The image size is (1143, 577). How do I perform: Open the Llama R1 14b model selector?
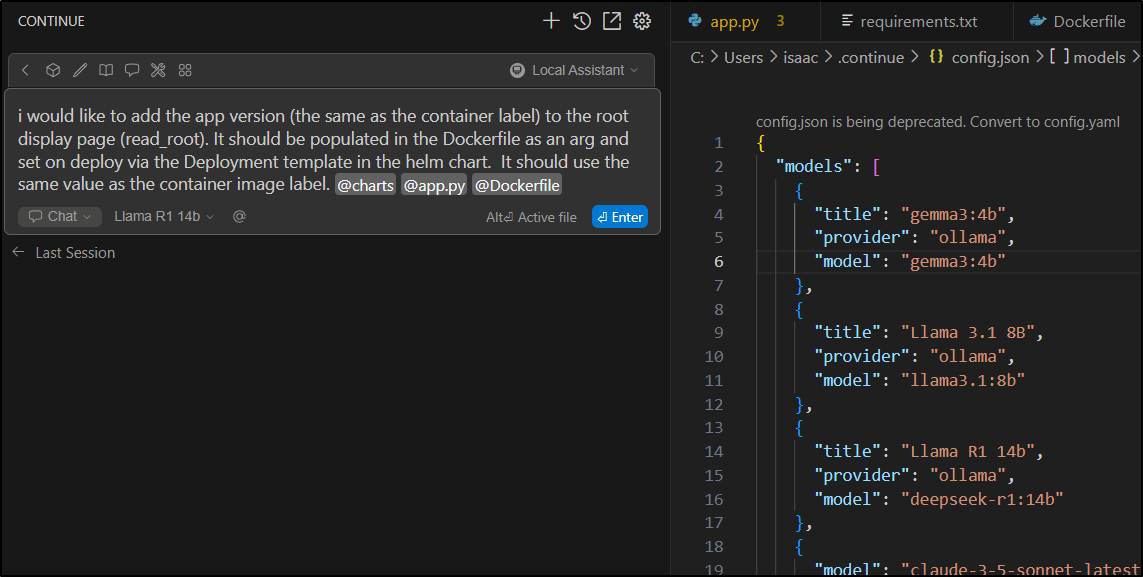164,216
